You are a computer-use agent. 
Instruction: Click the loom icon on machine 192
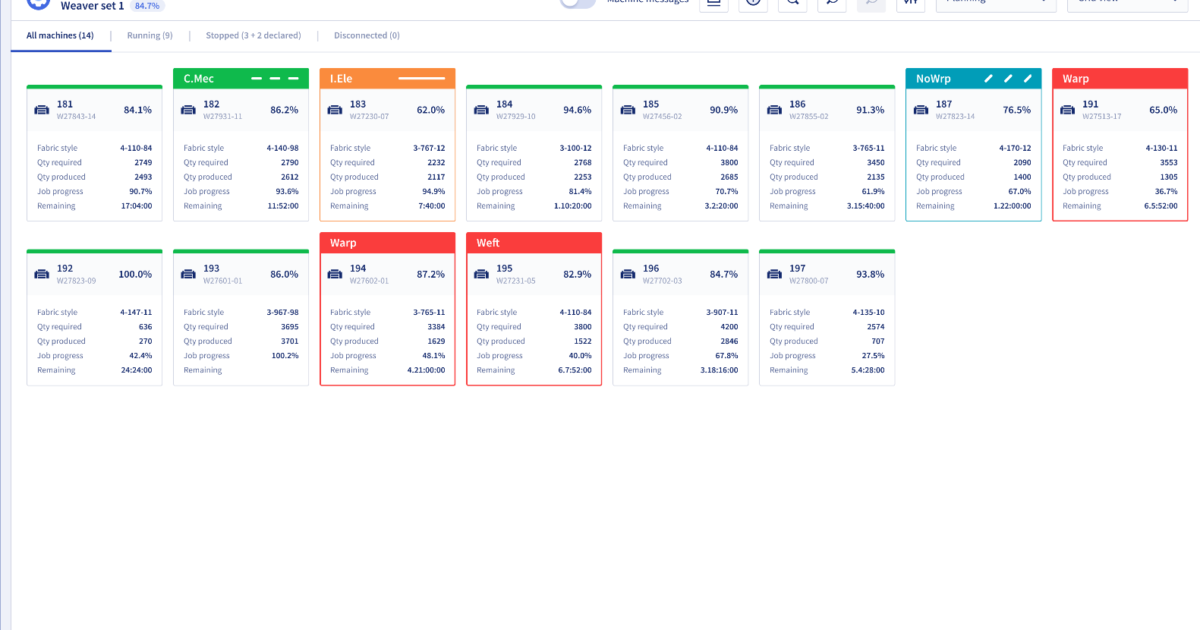42,274
